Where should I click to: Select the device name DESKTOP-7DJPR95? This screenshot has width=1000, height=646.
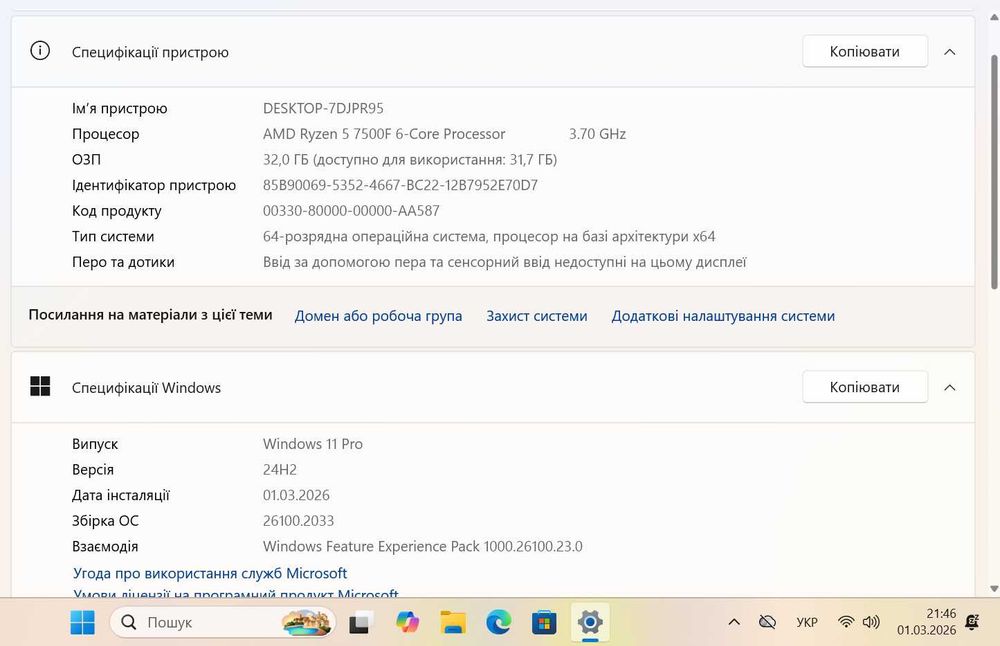click(323, 108)
